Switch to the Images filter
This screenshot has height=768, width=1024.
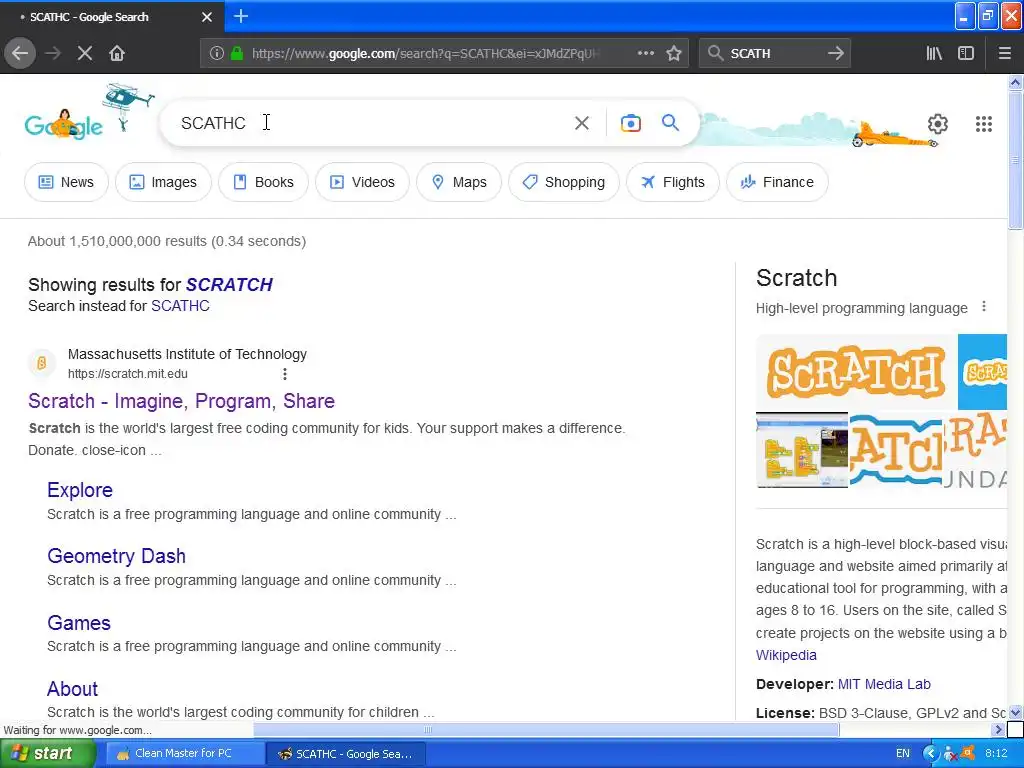163,182
